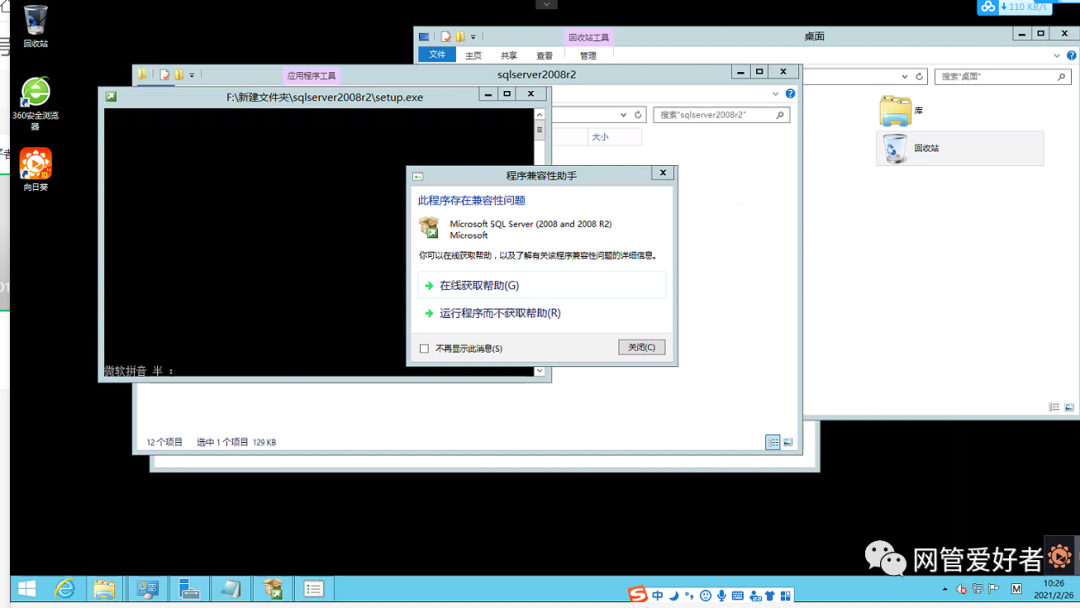
Task: Switch 桌面 window to details view
Action: (1055, 408)
